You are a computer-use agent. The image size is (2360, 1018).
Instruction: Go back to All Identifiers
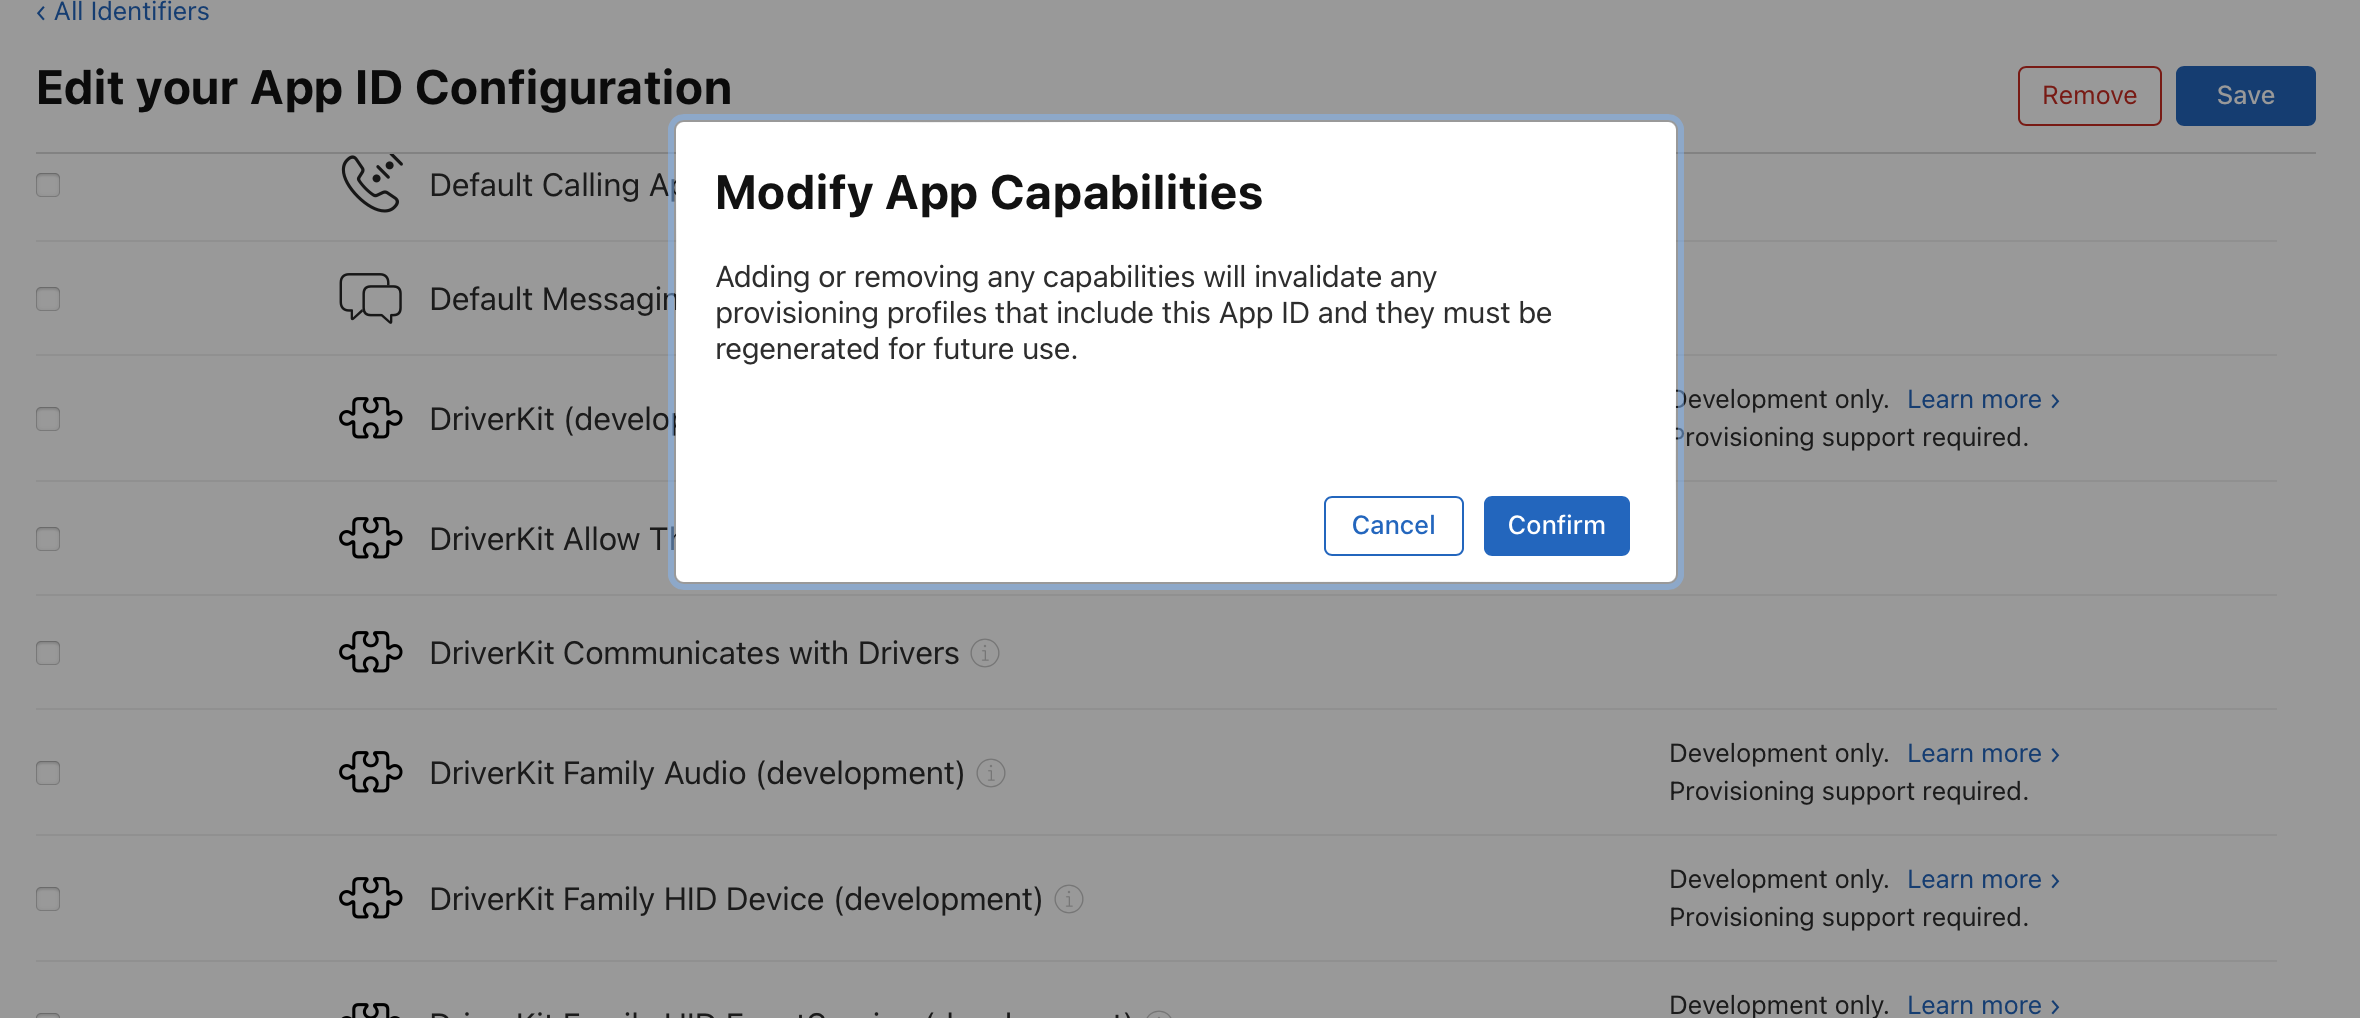(122, 12)
